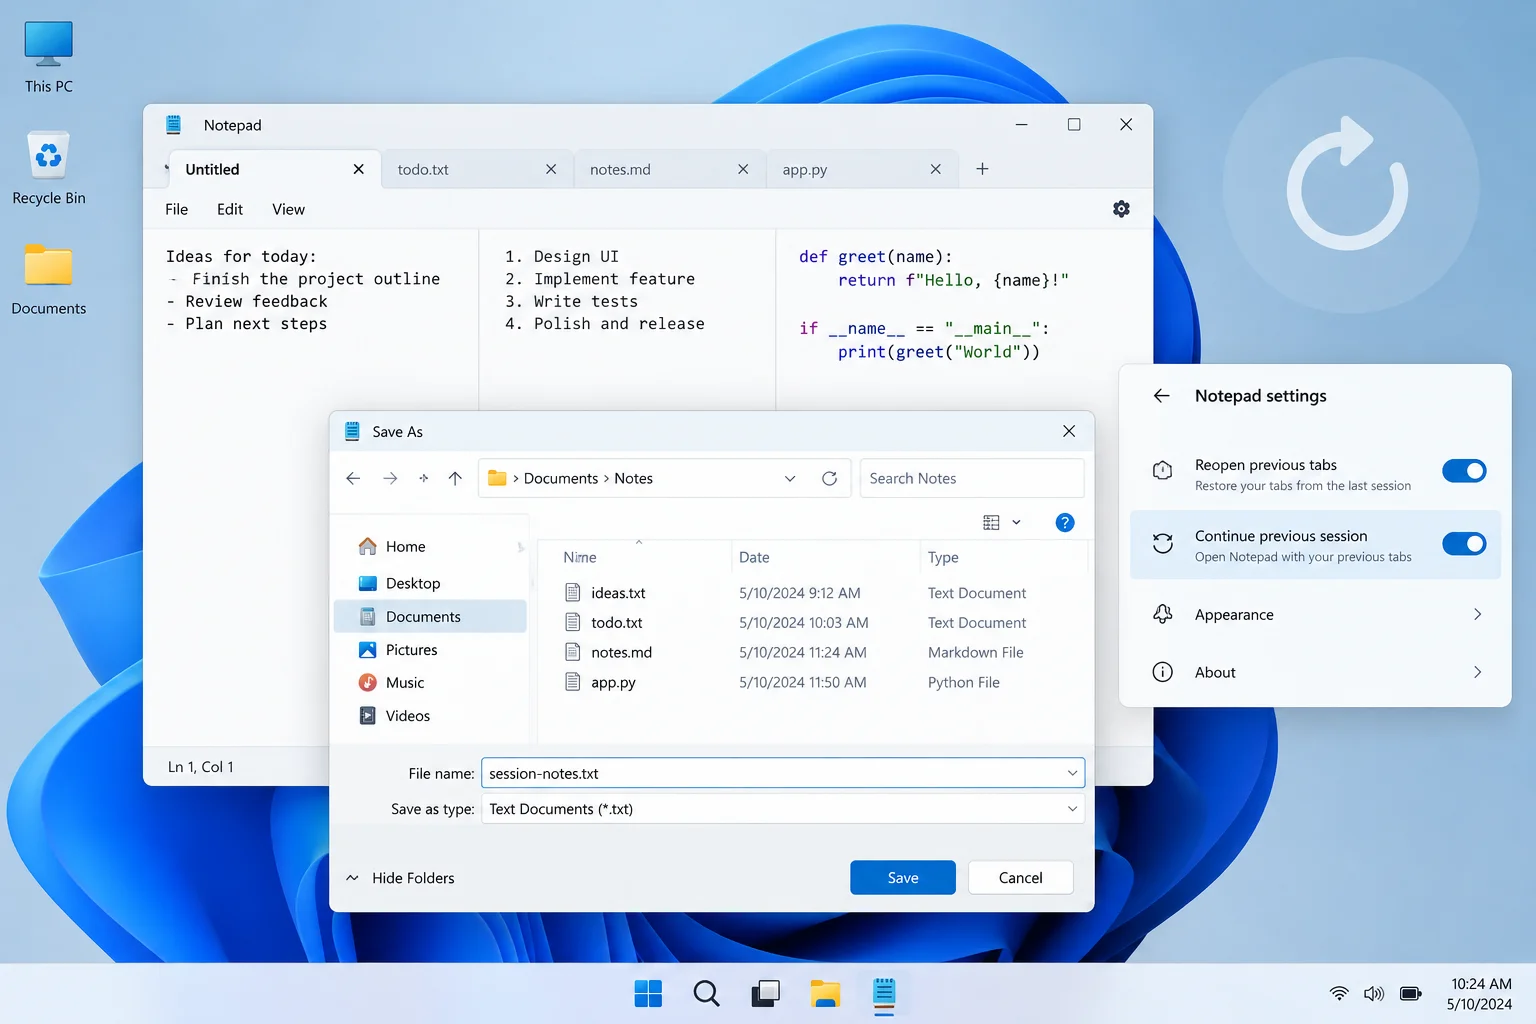Image resolution: width=1536 pixels, height=1024 pixels.
Task: Disable Reopen previous tabs switch
Action: tap(1464, 471)
